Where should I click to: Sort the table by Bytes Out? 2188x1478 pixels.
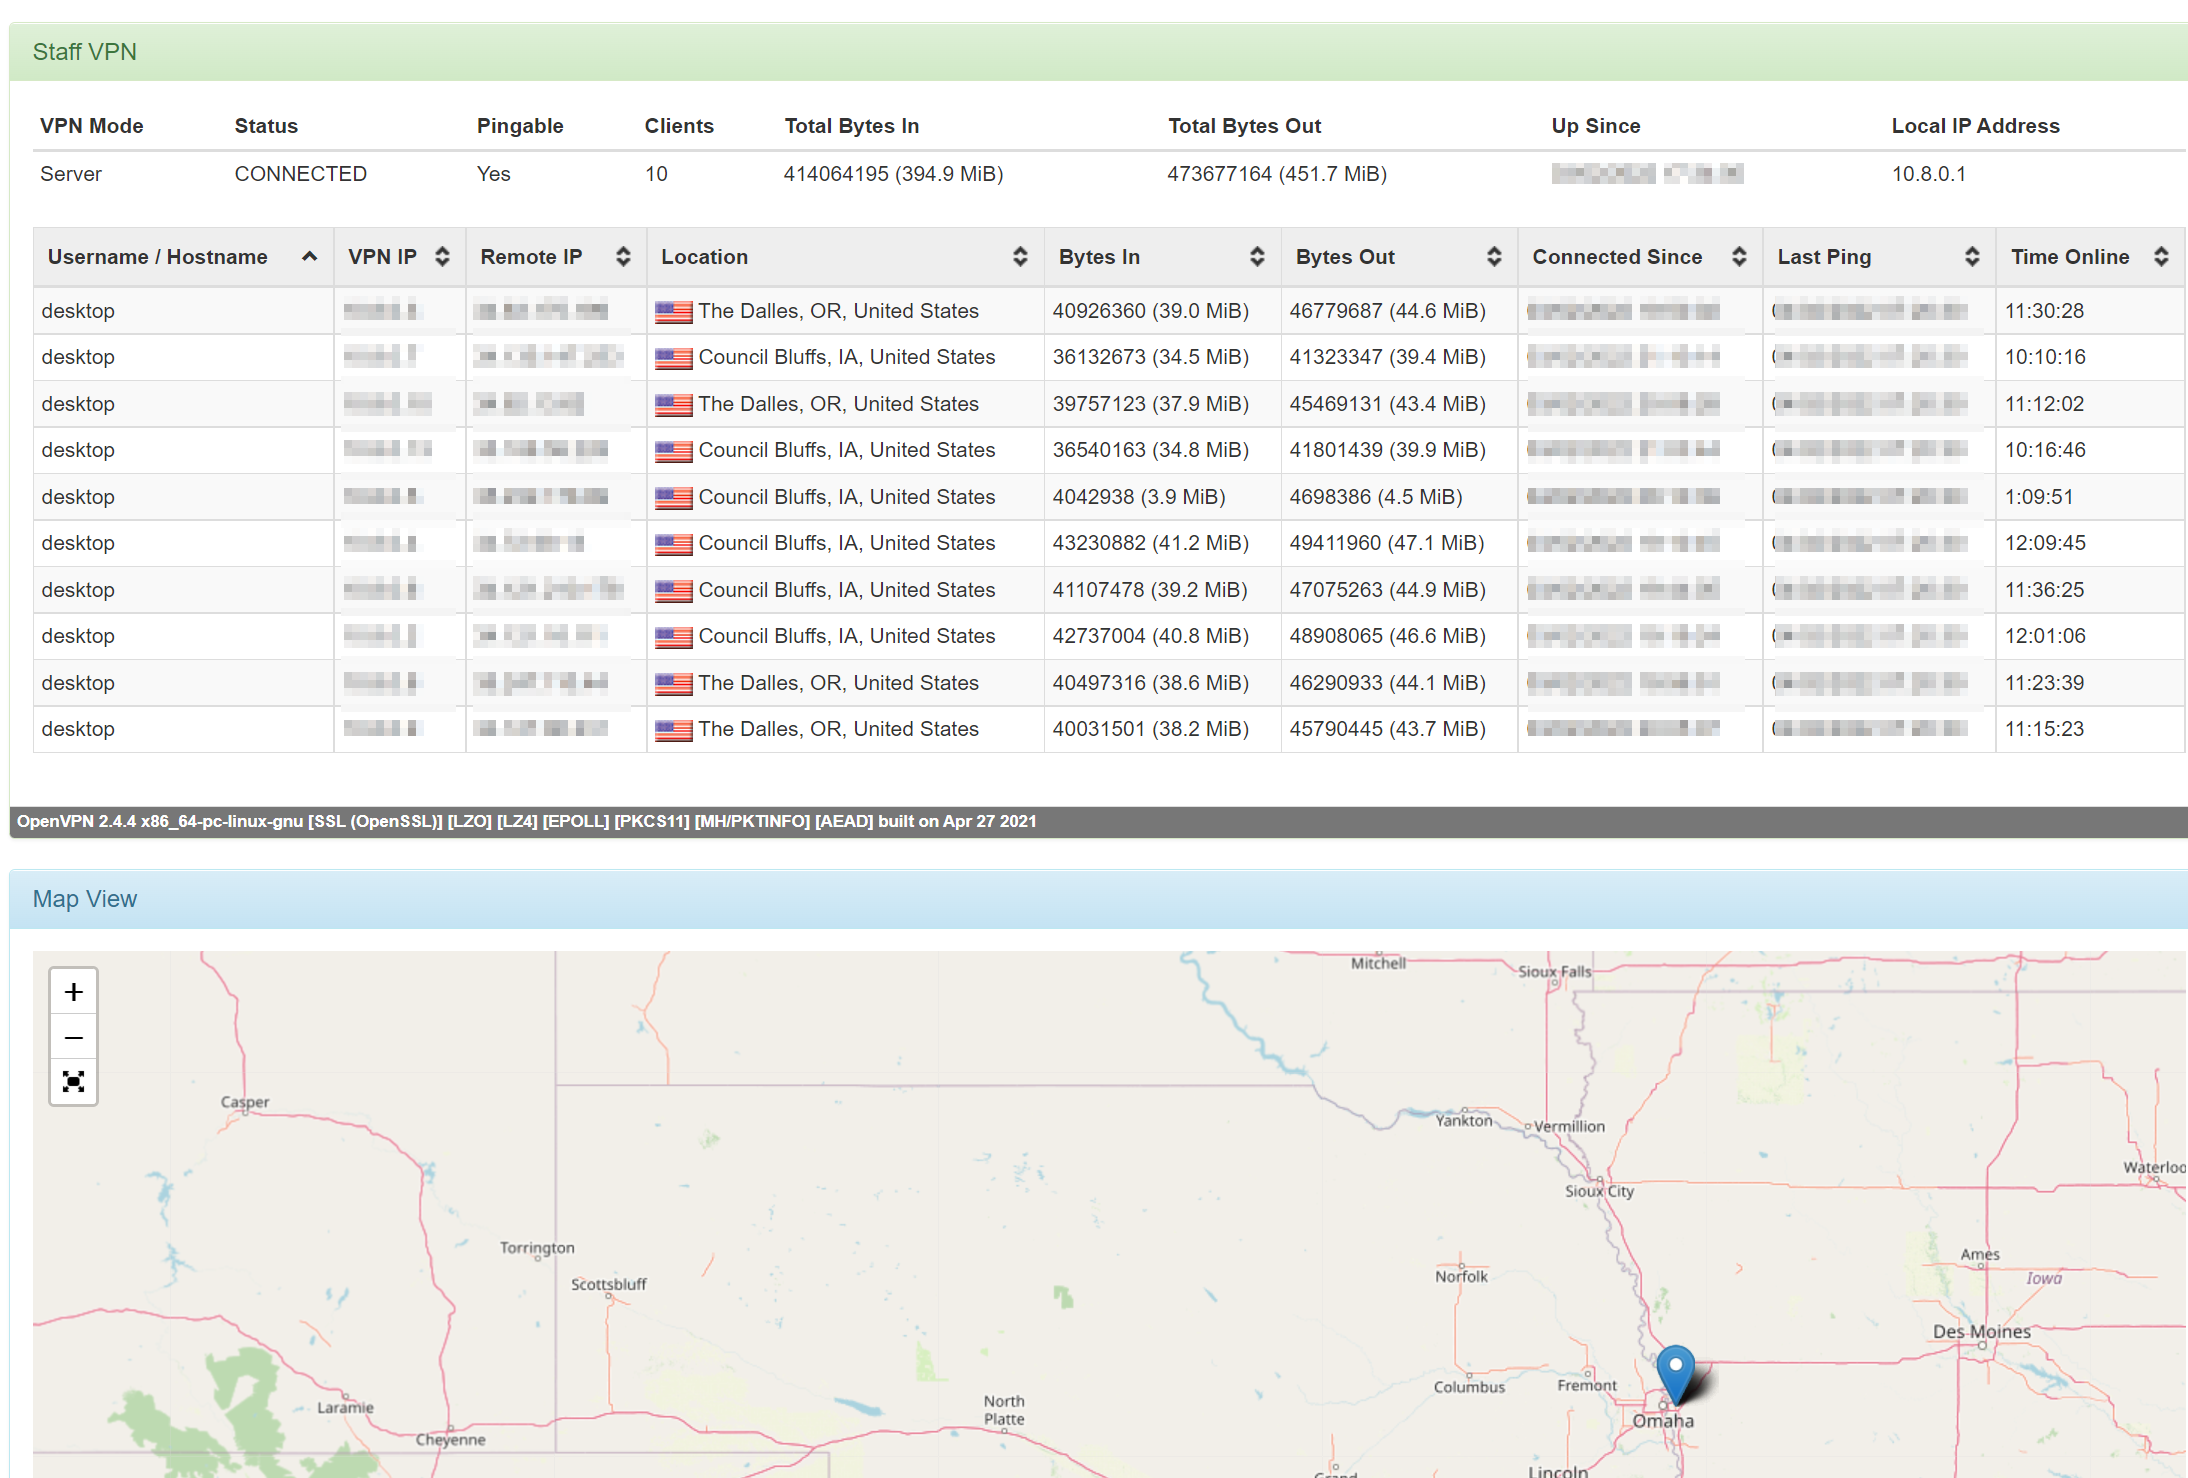(1494, 257)
